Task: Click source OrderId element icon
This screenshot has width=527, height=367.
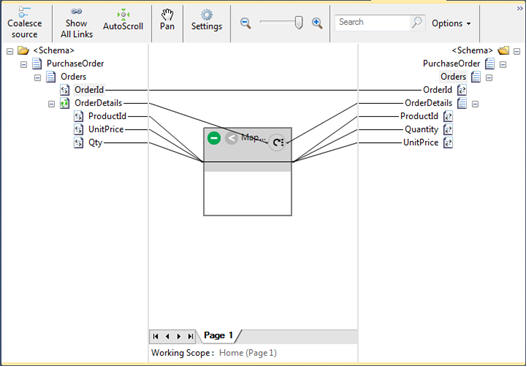Action: click(x=65, y=90)
